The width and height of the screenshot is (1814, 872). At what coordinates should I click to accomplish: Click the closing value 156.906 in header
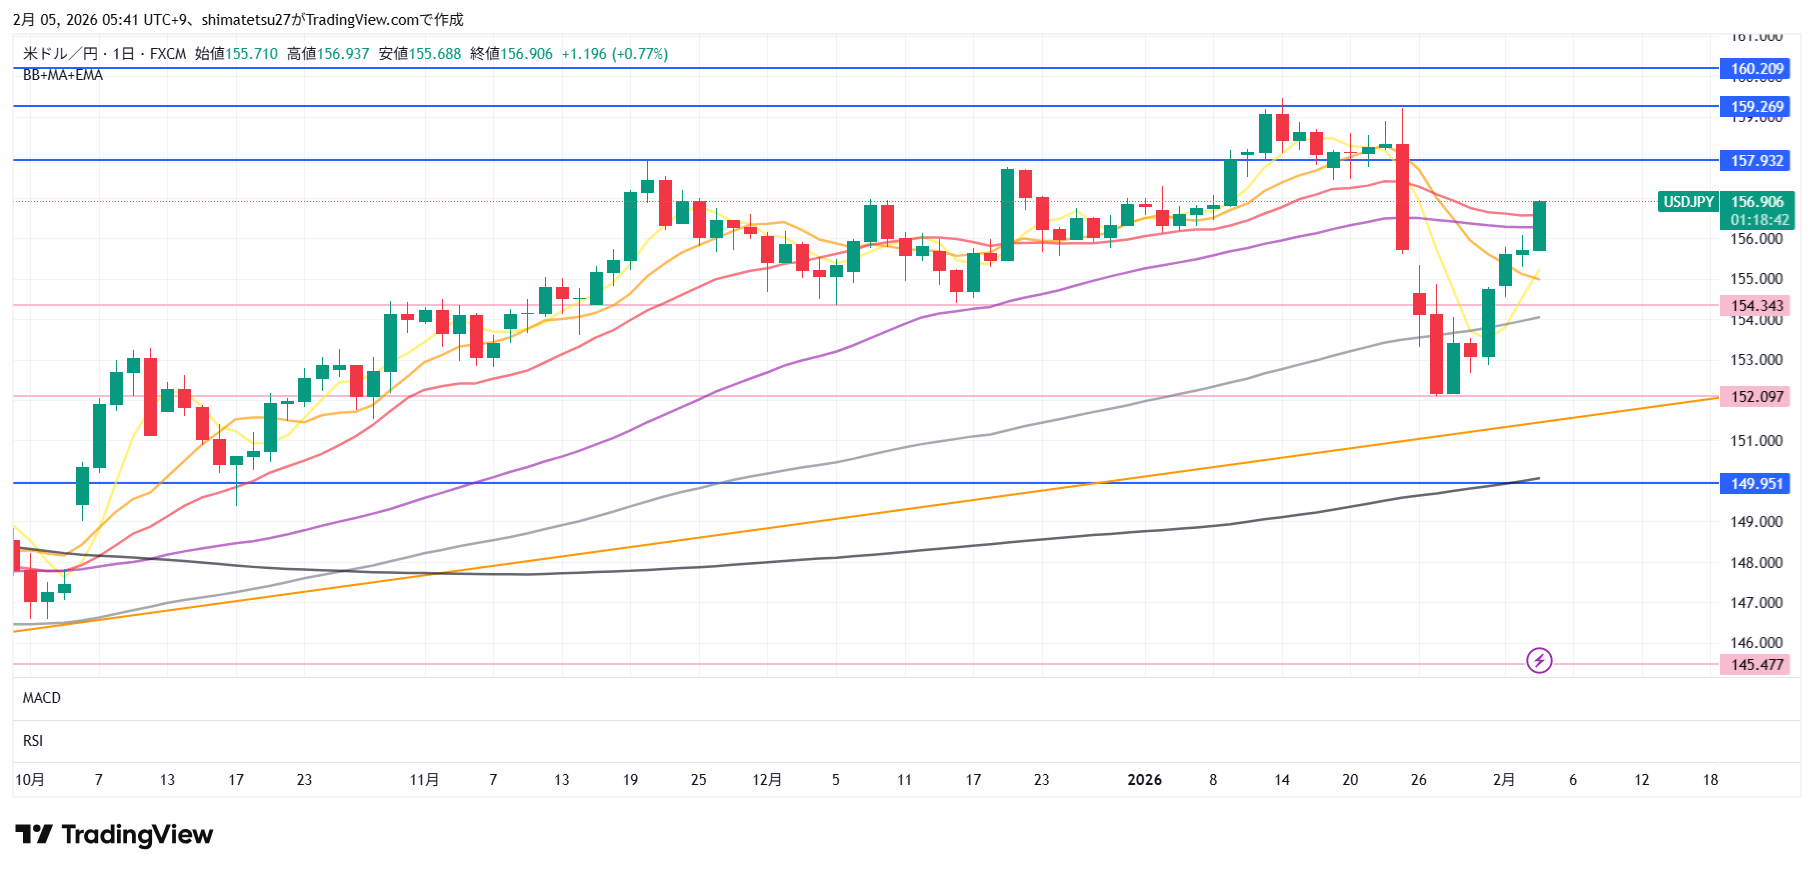[x=526, y=54]
